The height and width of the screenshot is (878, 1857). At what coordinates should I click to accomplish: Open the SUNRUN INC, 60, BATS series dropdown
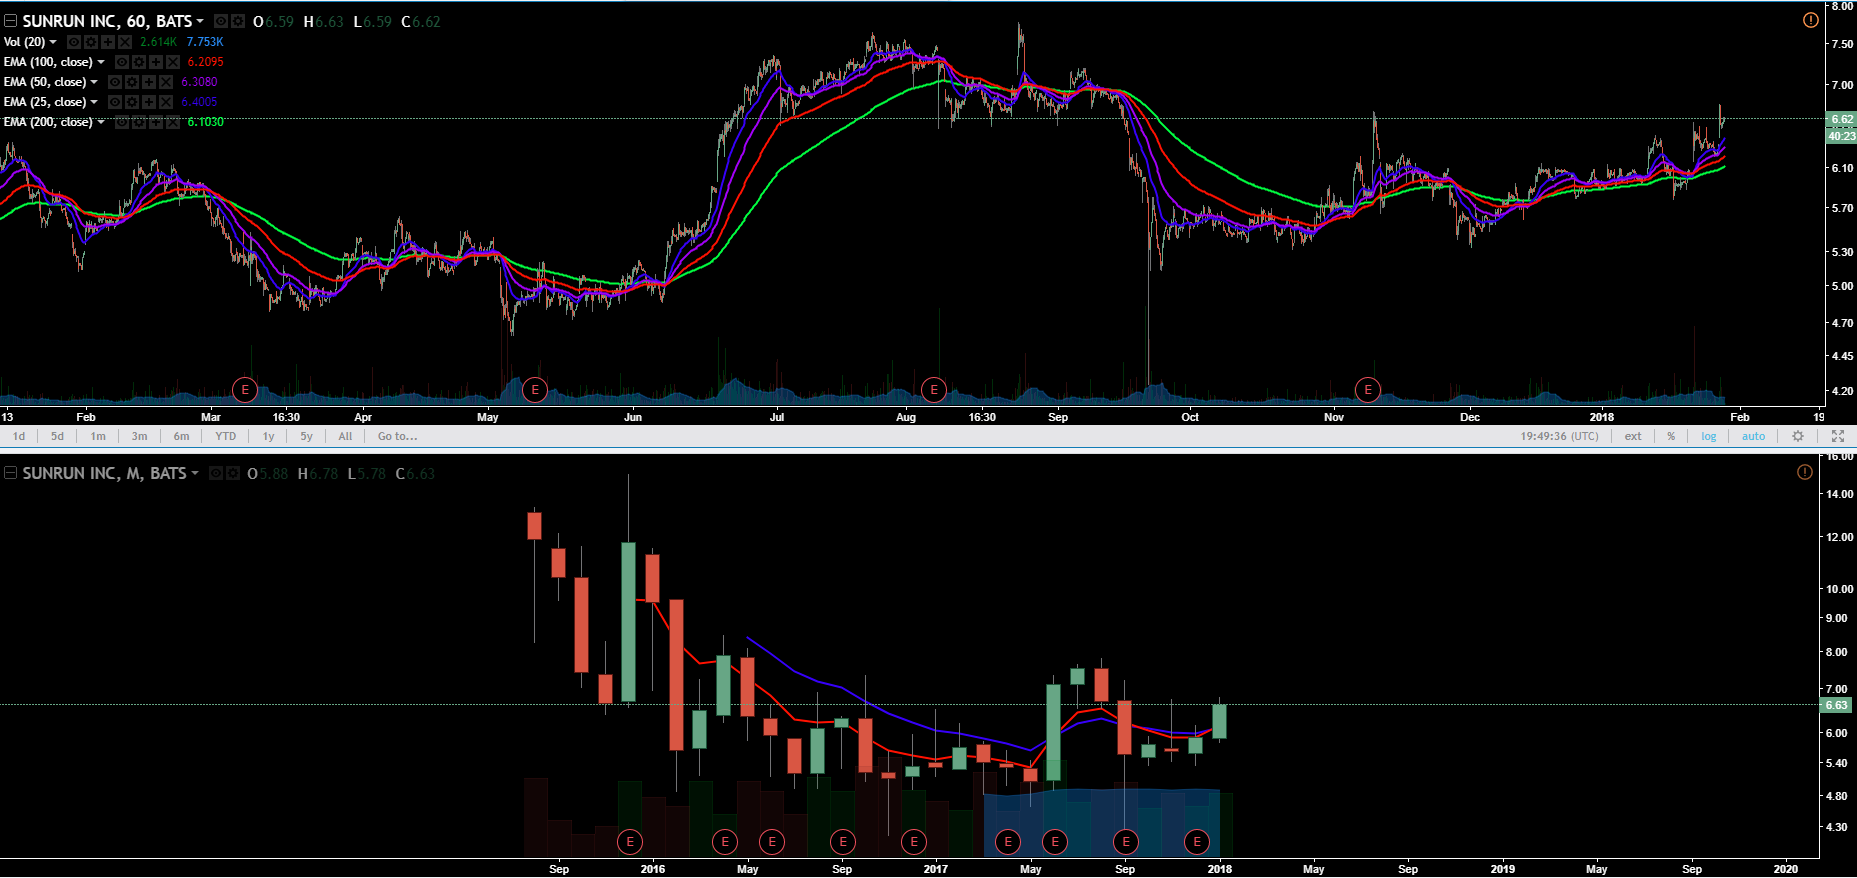click(200, 21)
